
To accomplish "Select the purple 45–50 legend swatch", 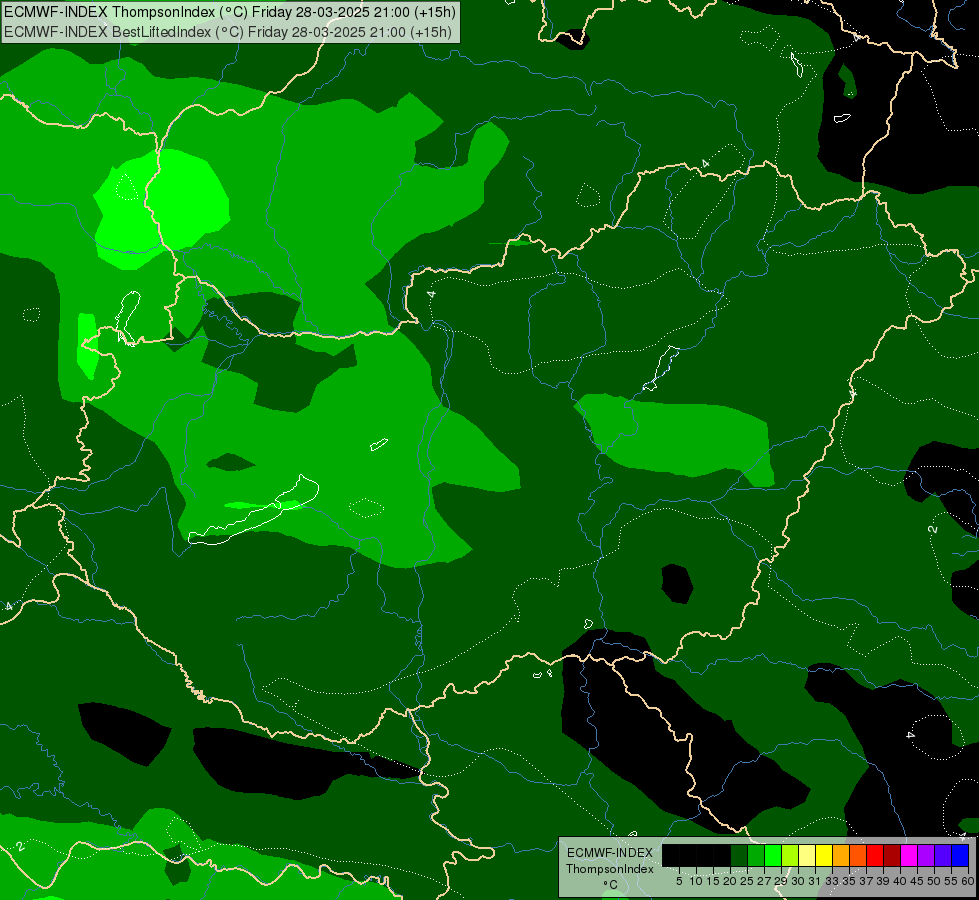I will (x=926, y=855).
